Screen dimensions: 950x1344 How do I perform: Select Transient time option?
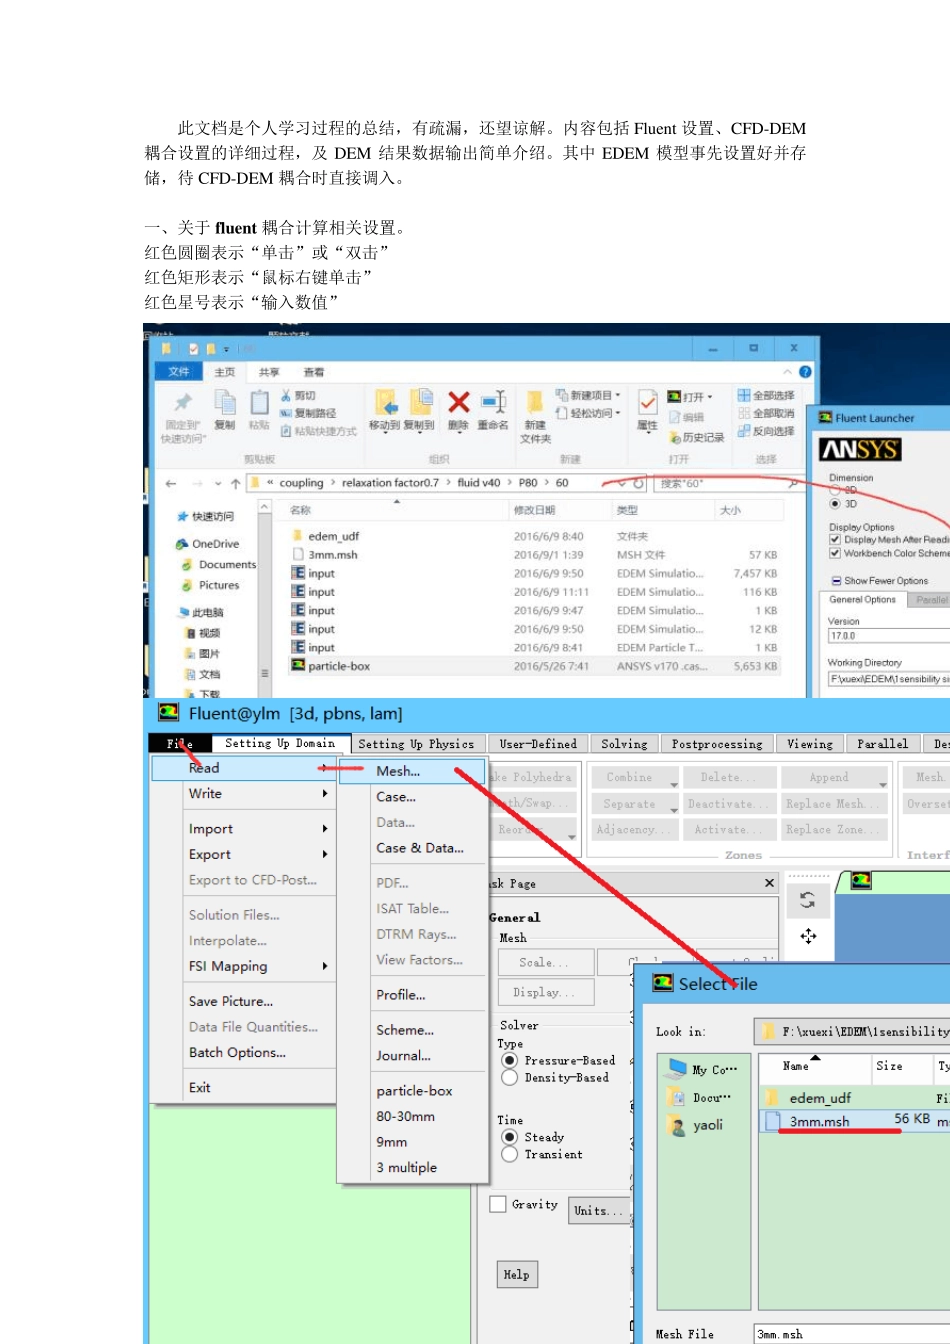click(509, 1154)
